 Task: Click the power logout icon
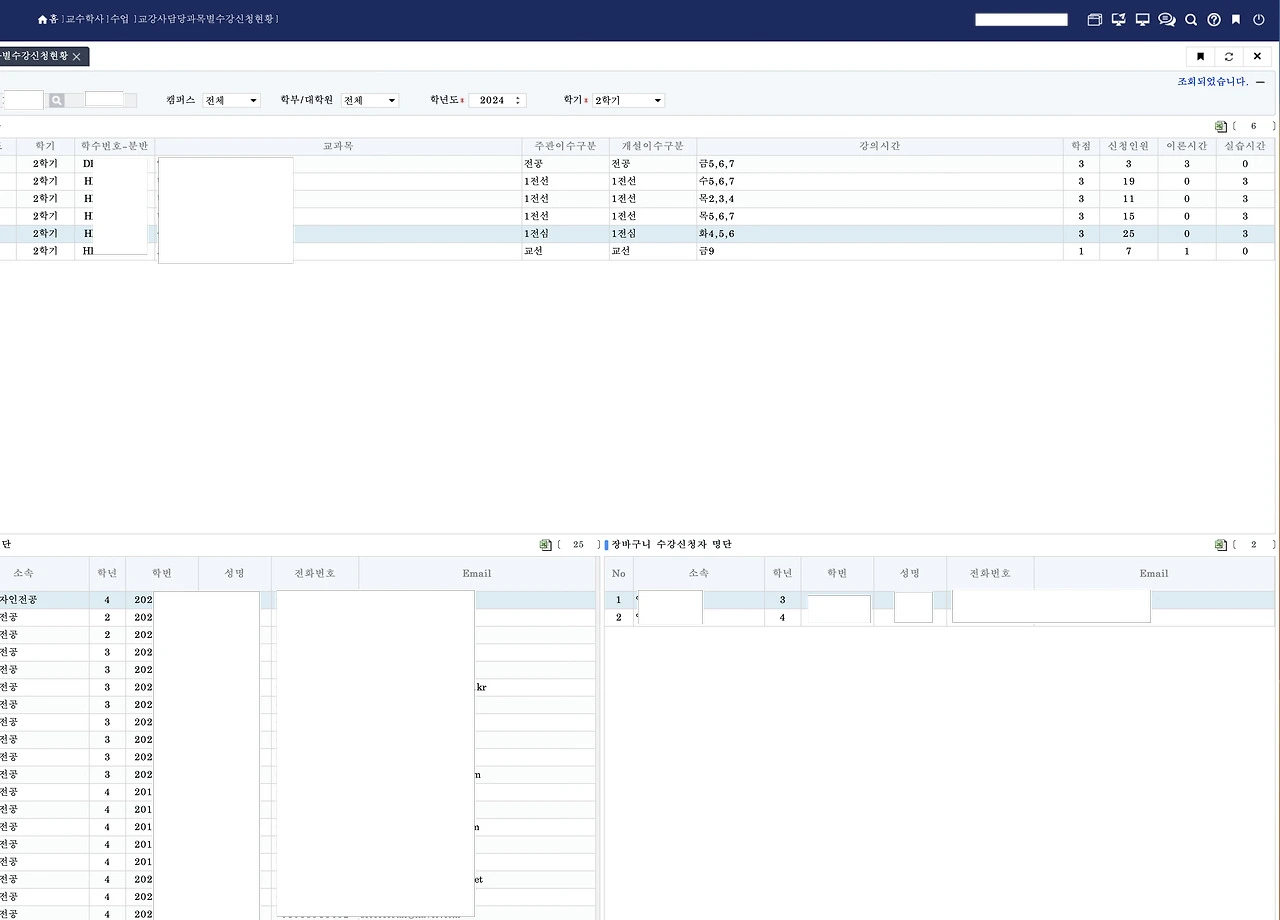(1259, 19)
